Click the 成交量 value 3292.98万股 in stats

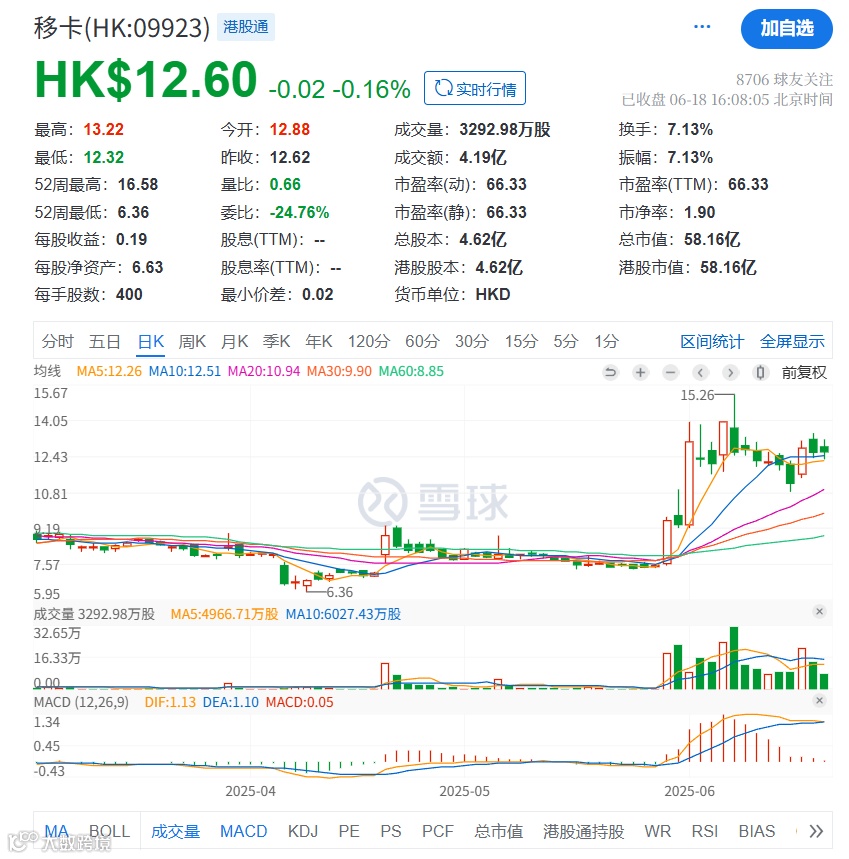pos(504,130)
